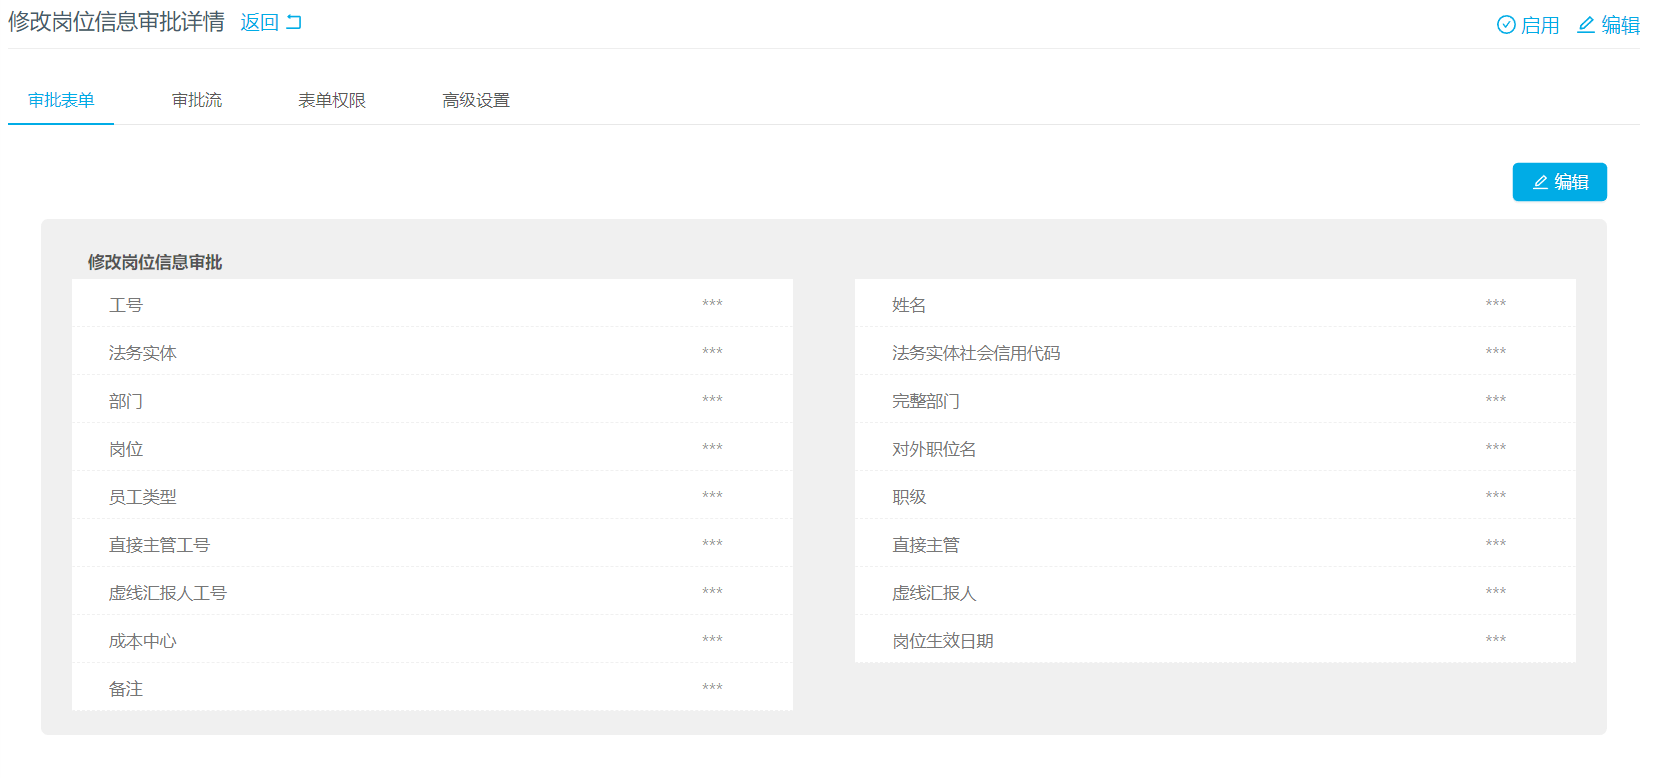
Task: Select the 虚线汇报人工号 field row
Action: click(x=432, y=592)
